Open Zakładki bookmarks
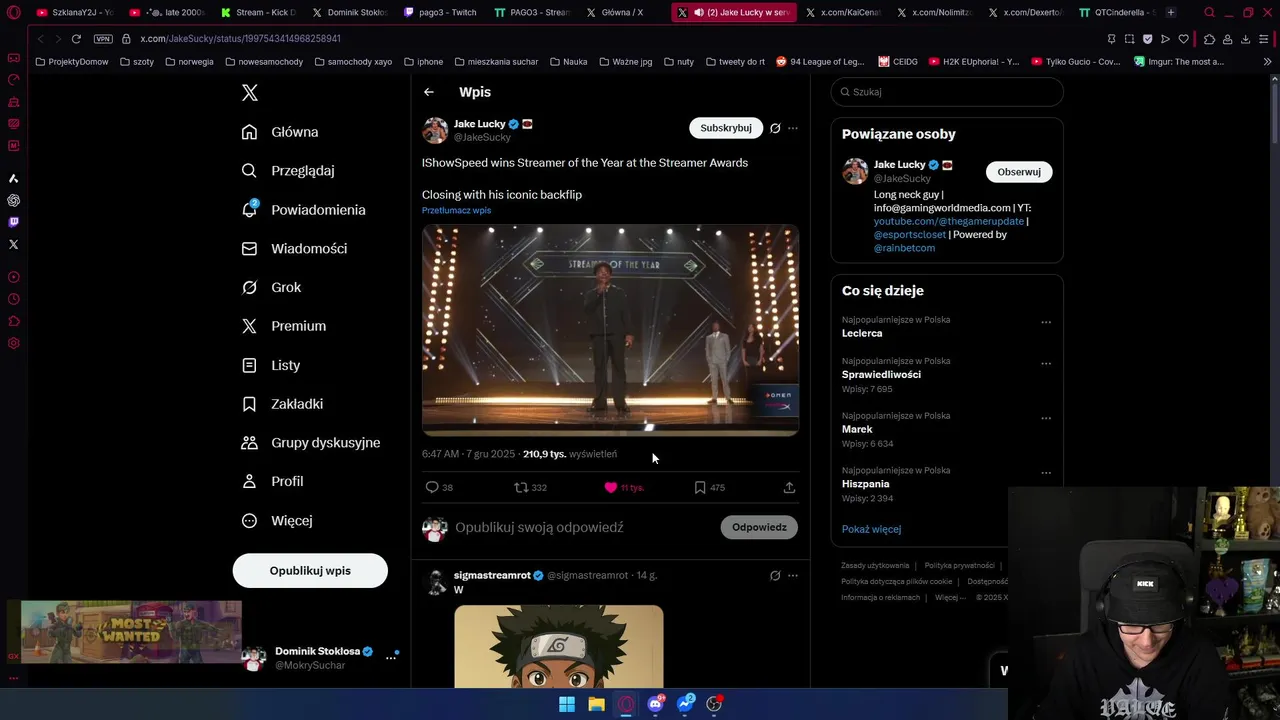The image size is (1280, 720). pos(282,404)
